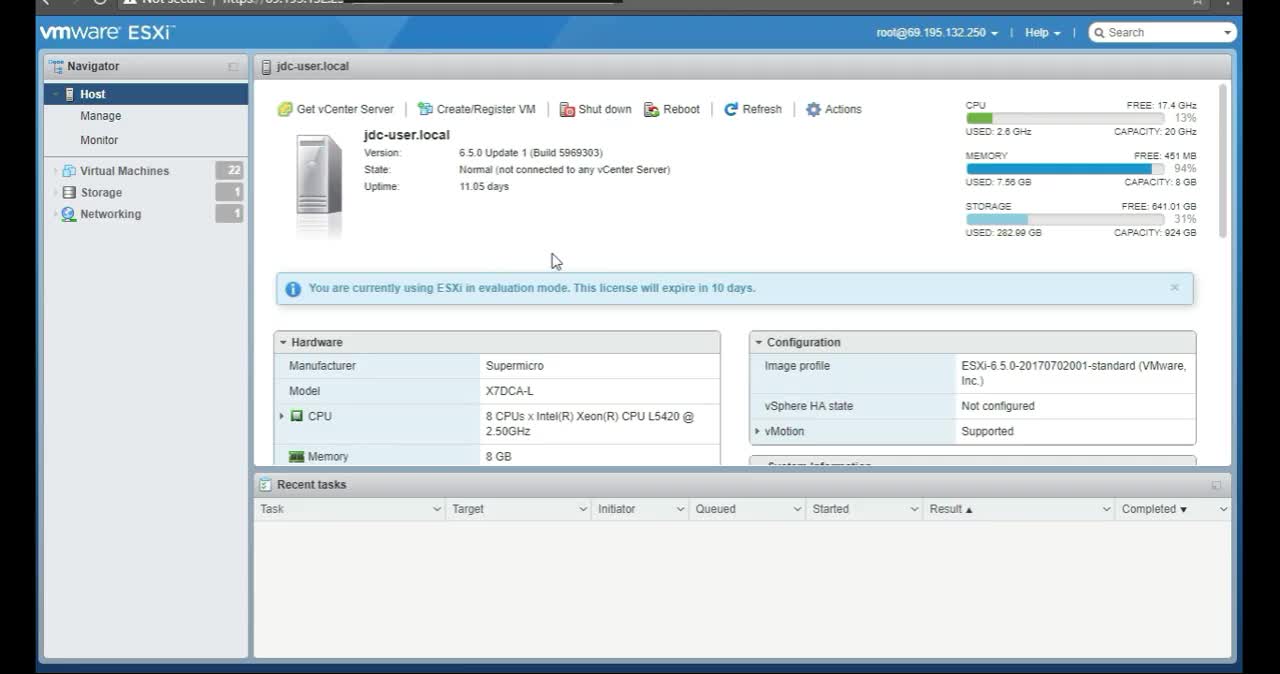Click the Shut down icon
The image size is (1280, 674).
coord(567,109)
